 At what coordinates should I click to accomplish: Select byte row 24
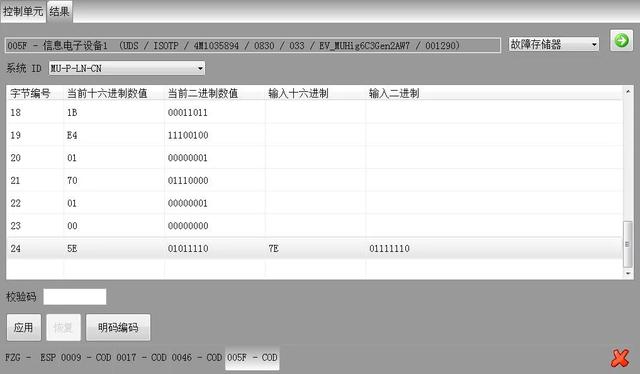point(315,248)
